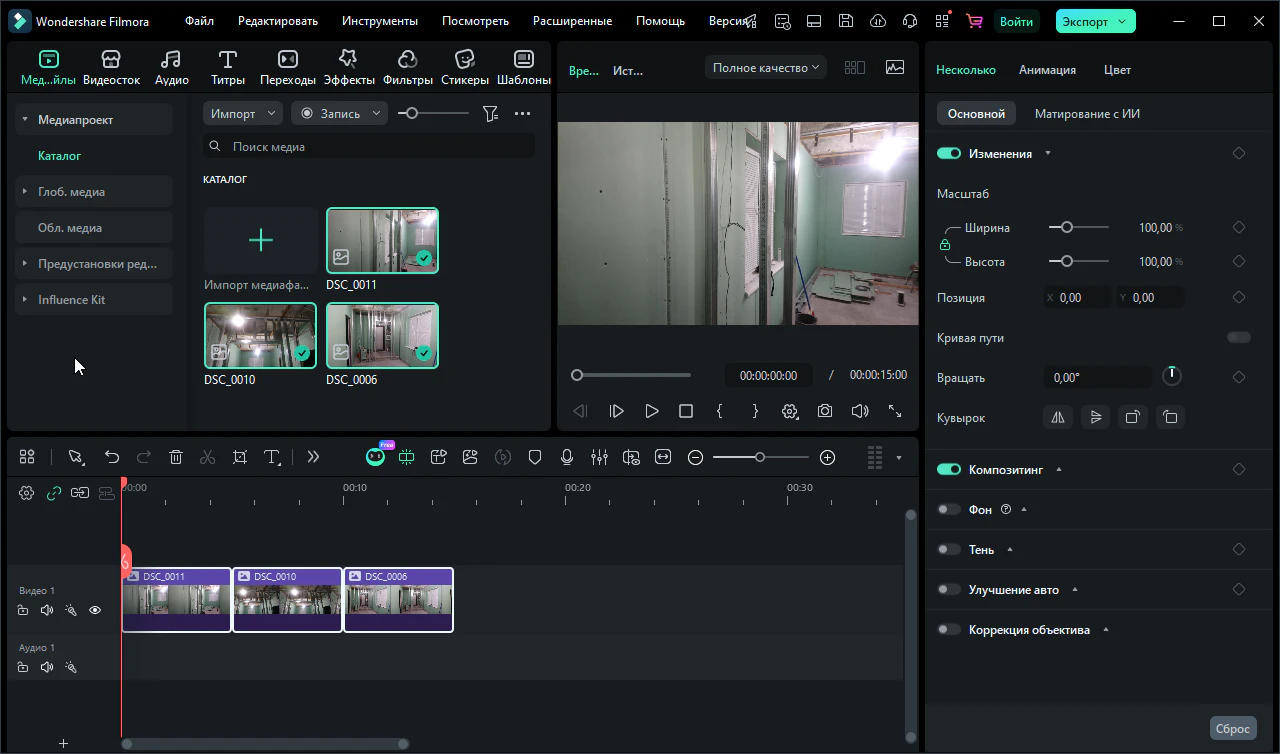The image size is (1280, 754).
Task: Click the snapshot camera icon under preview
Action: 825,411
